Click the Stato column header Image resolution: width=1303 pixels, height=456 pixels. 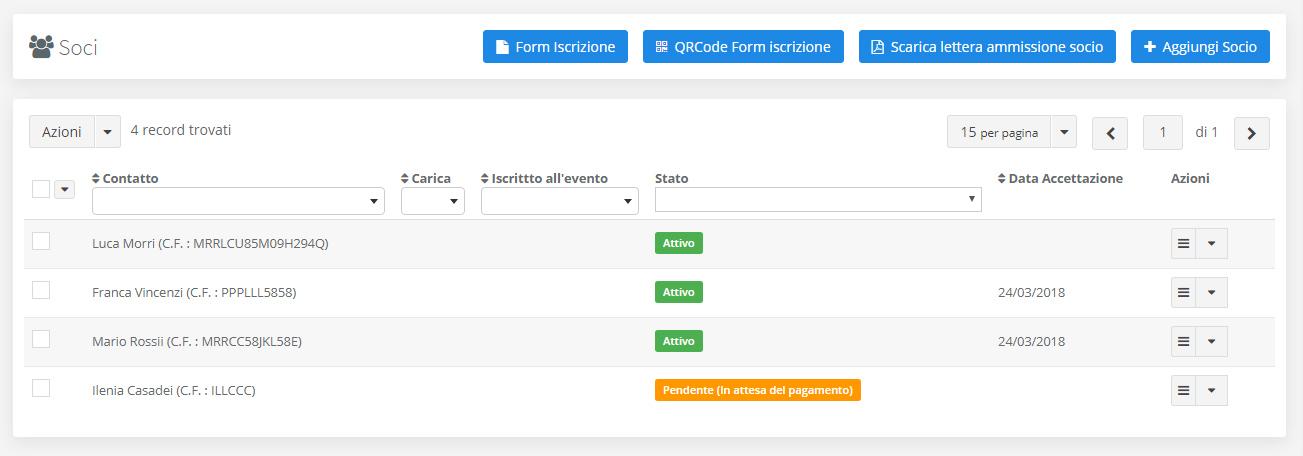[x=672, y=179]
